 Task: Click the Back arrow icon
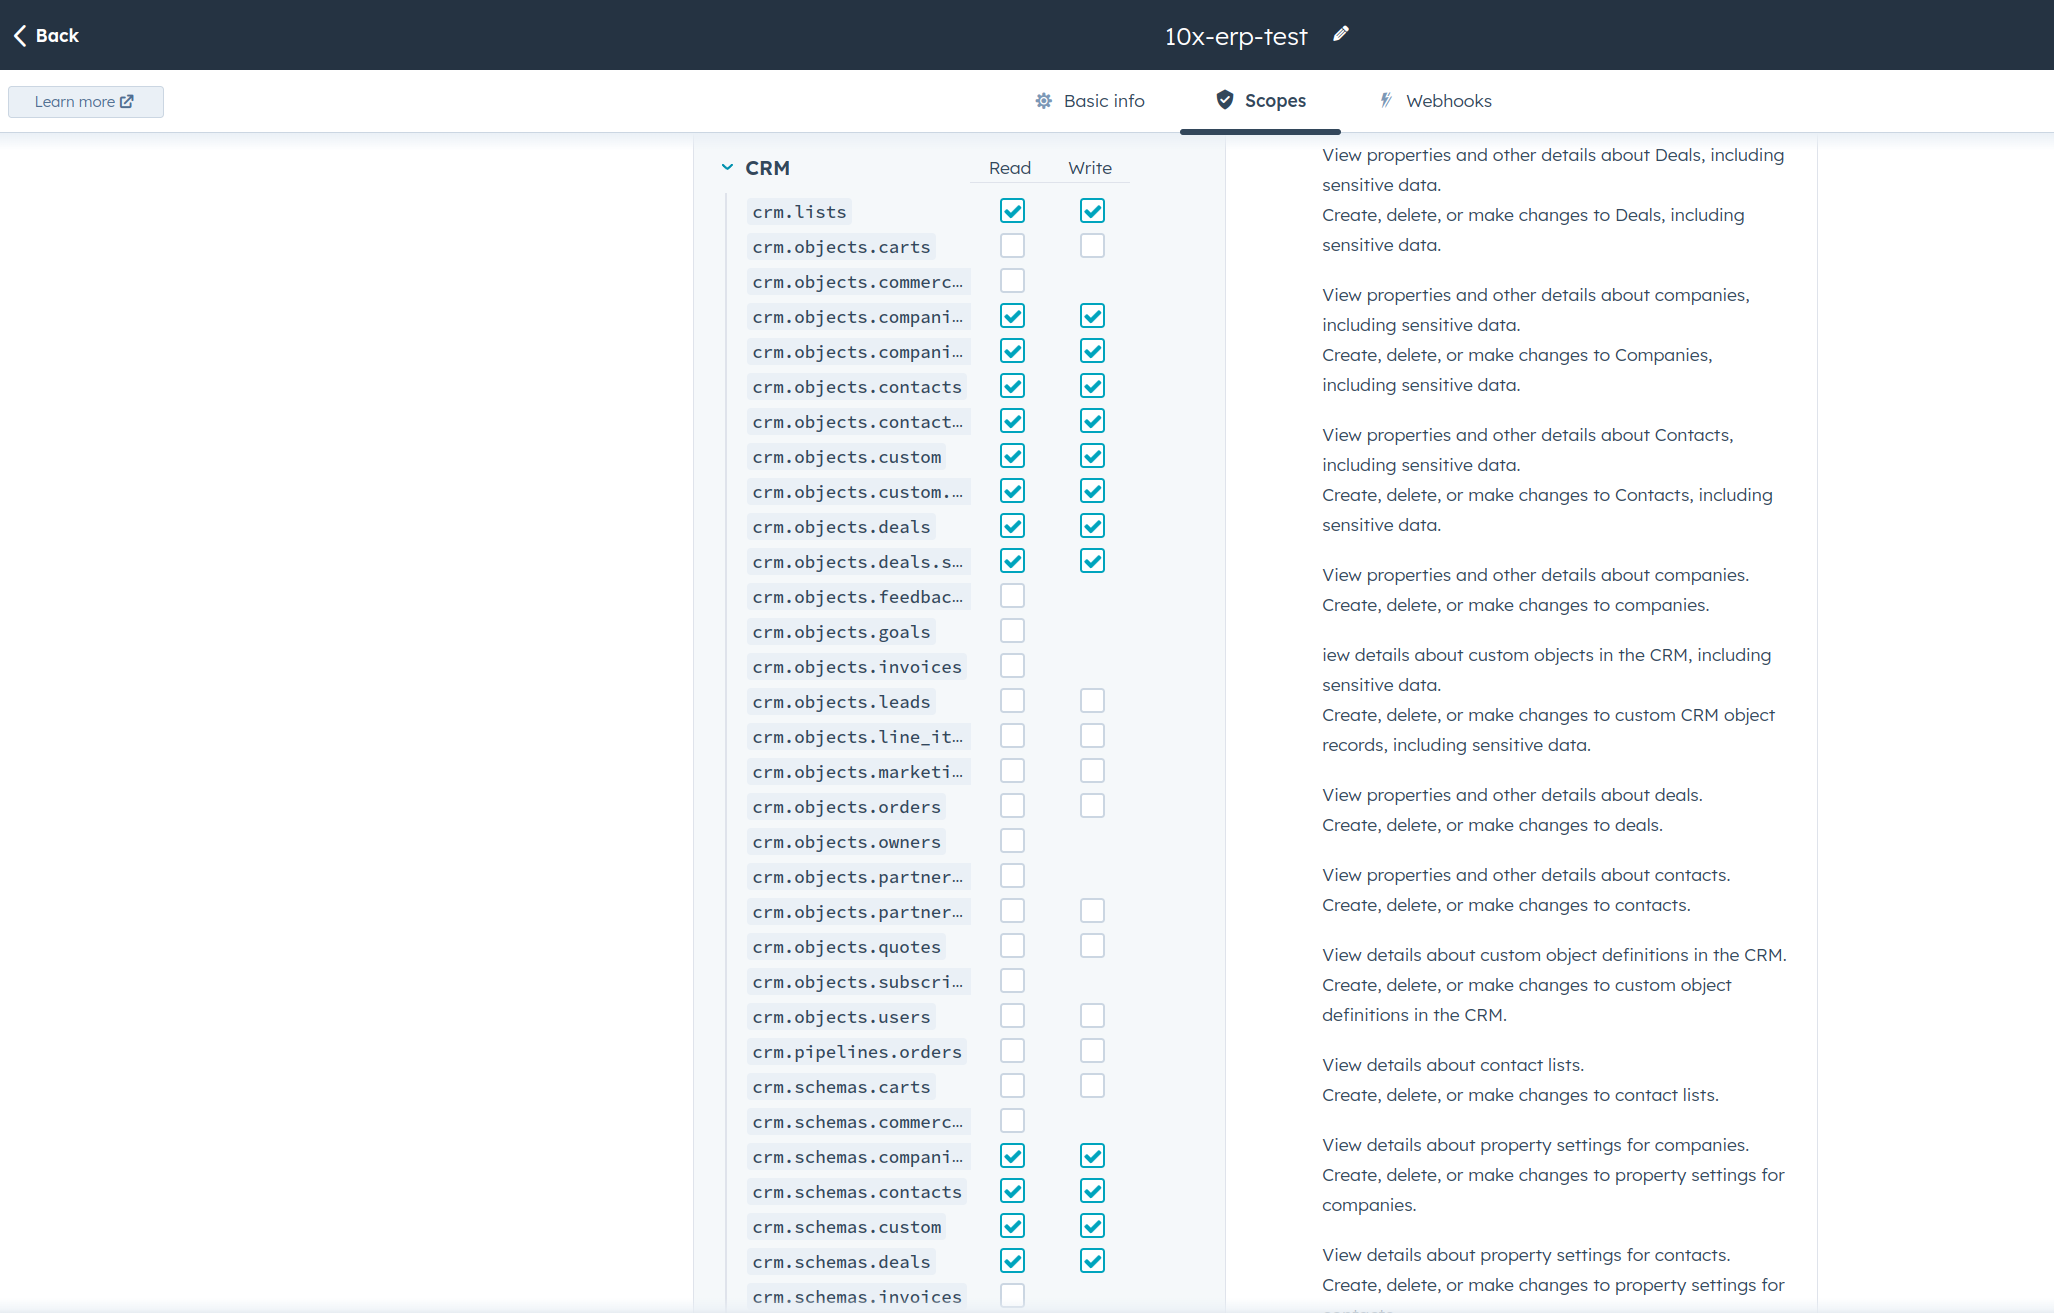tap(20, 36)
